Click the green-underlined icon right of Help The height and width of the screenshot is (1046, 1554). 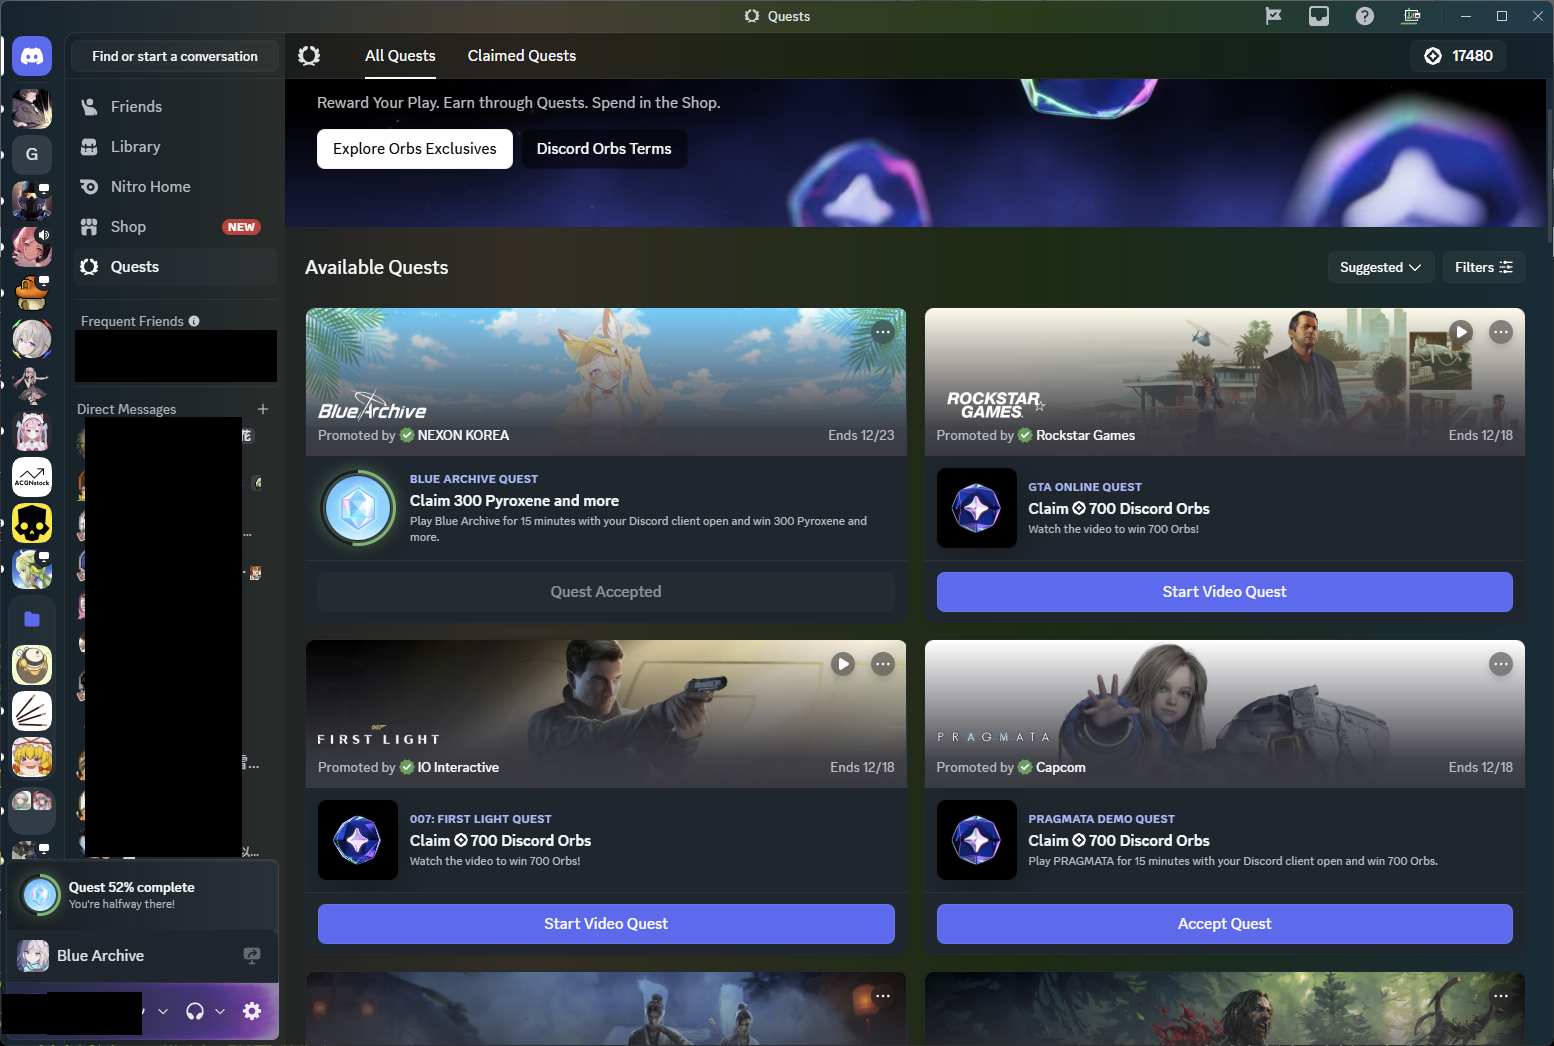[x=1411, y=16]
